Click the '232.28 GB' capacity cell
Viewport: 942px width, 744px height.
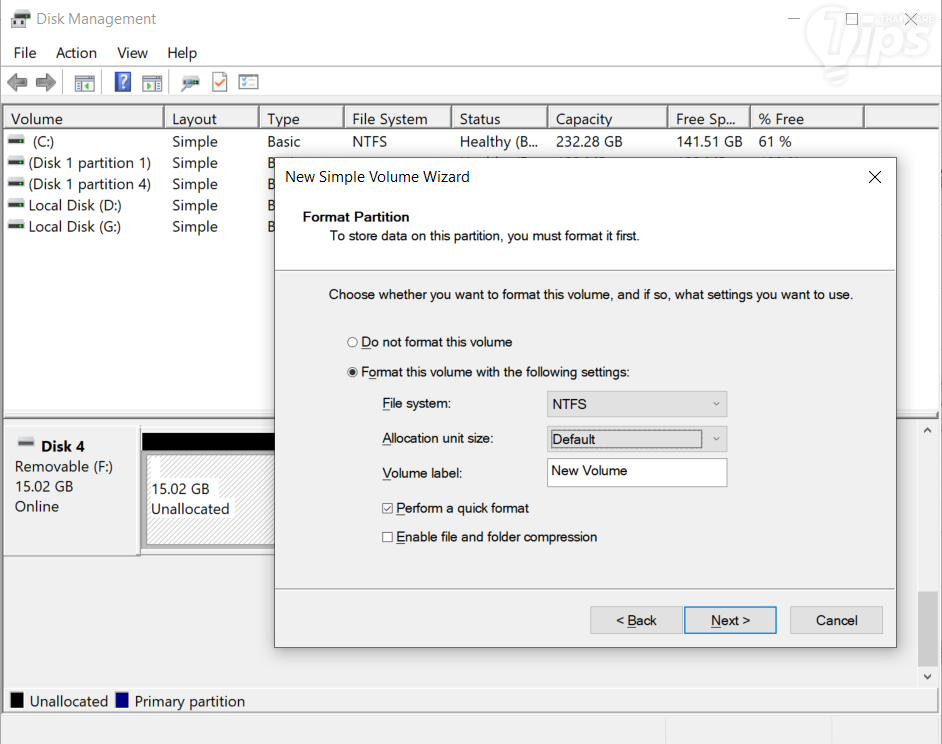[589, 142]
